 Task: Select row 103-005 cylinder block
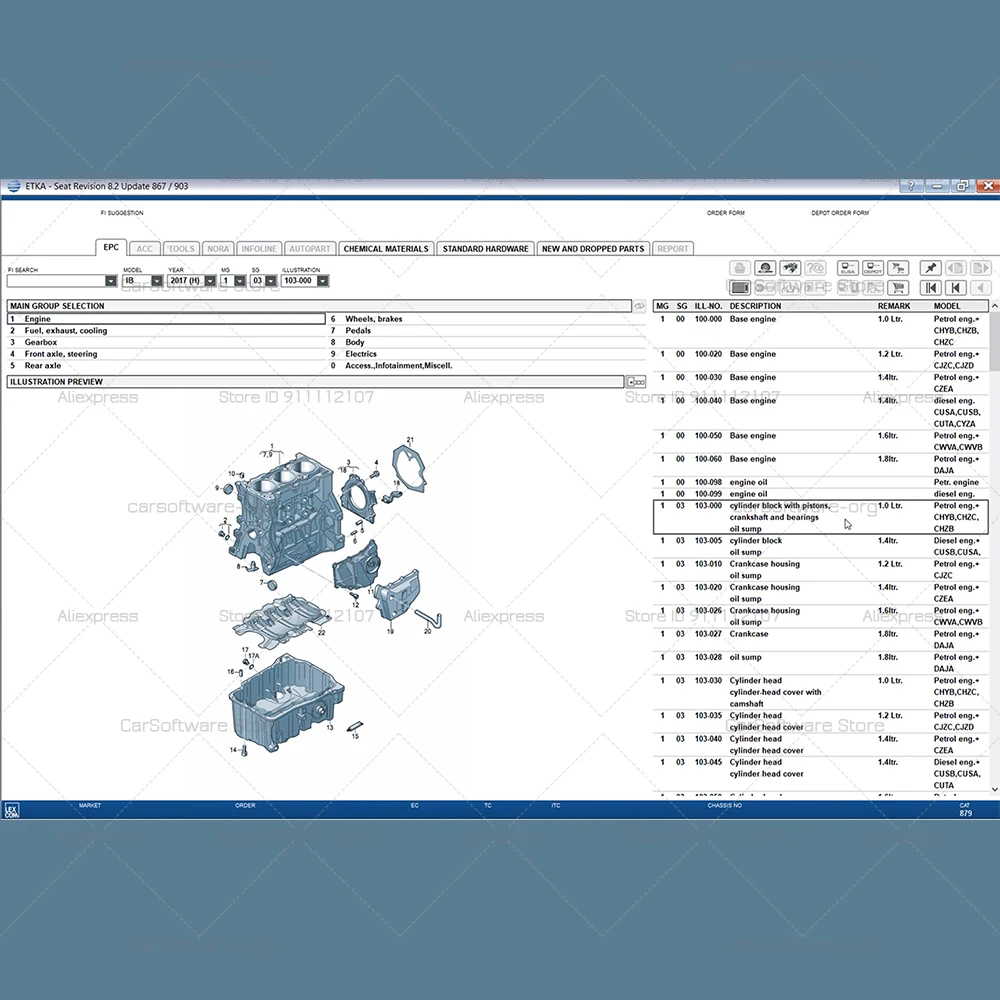tap(821, 547)
